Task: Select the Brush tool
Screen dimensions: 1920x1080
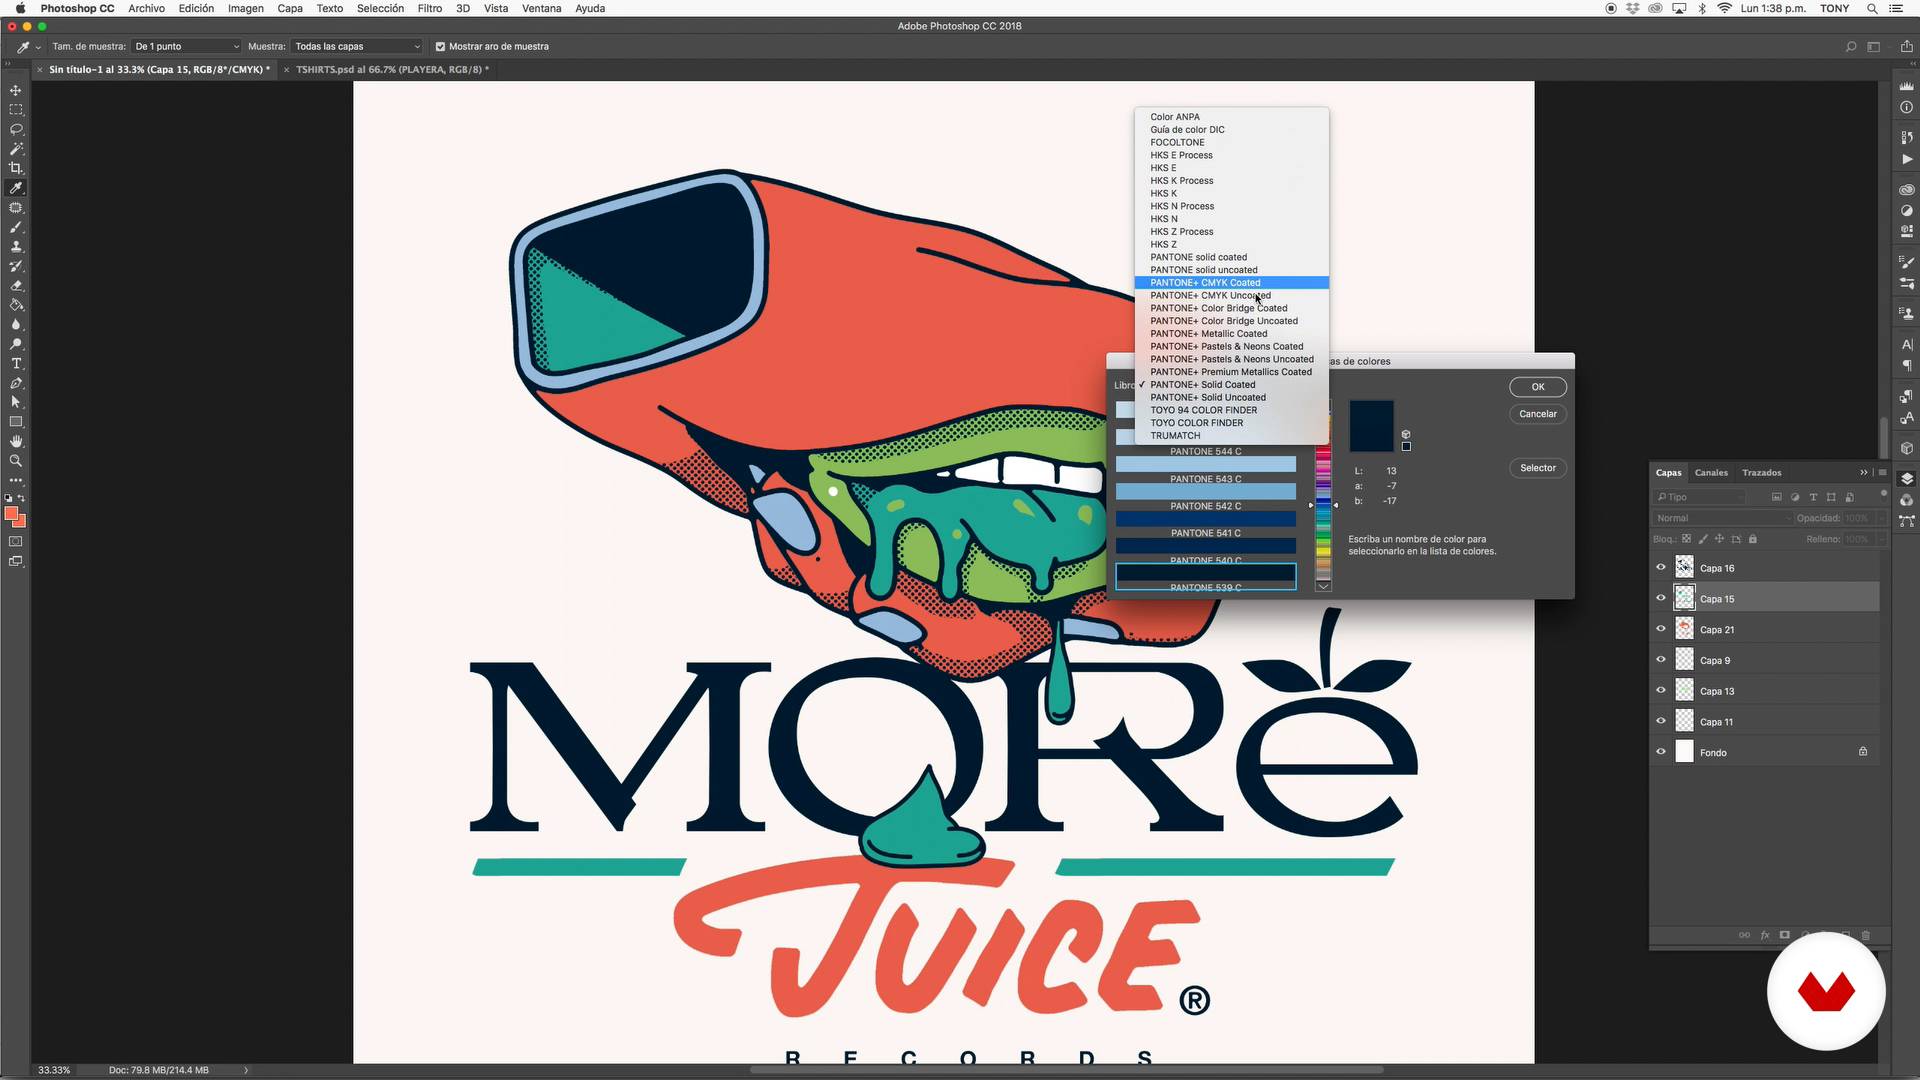Action: coord(16,227)
